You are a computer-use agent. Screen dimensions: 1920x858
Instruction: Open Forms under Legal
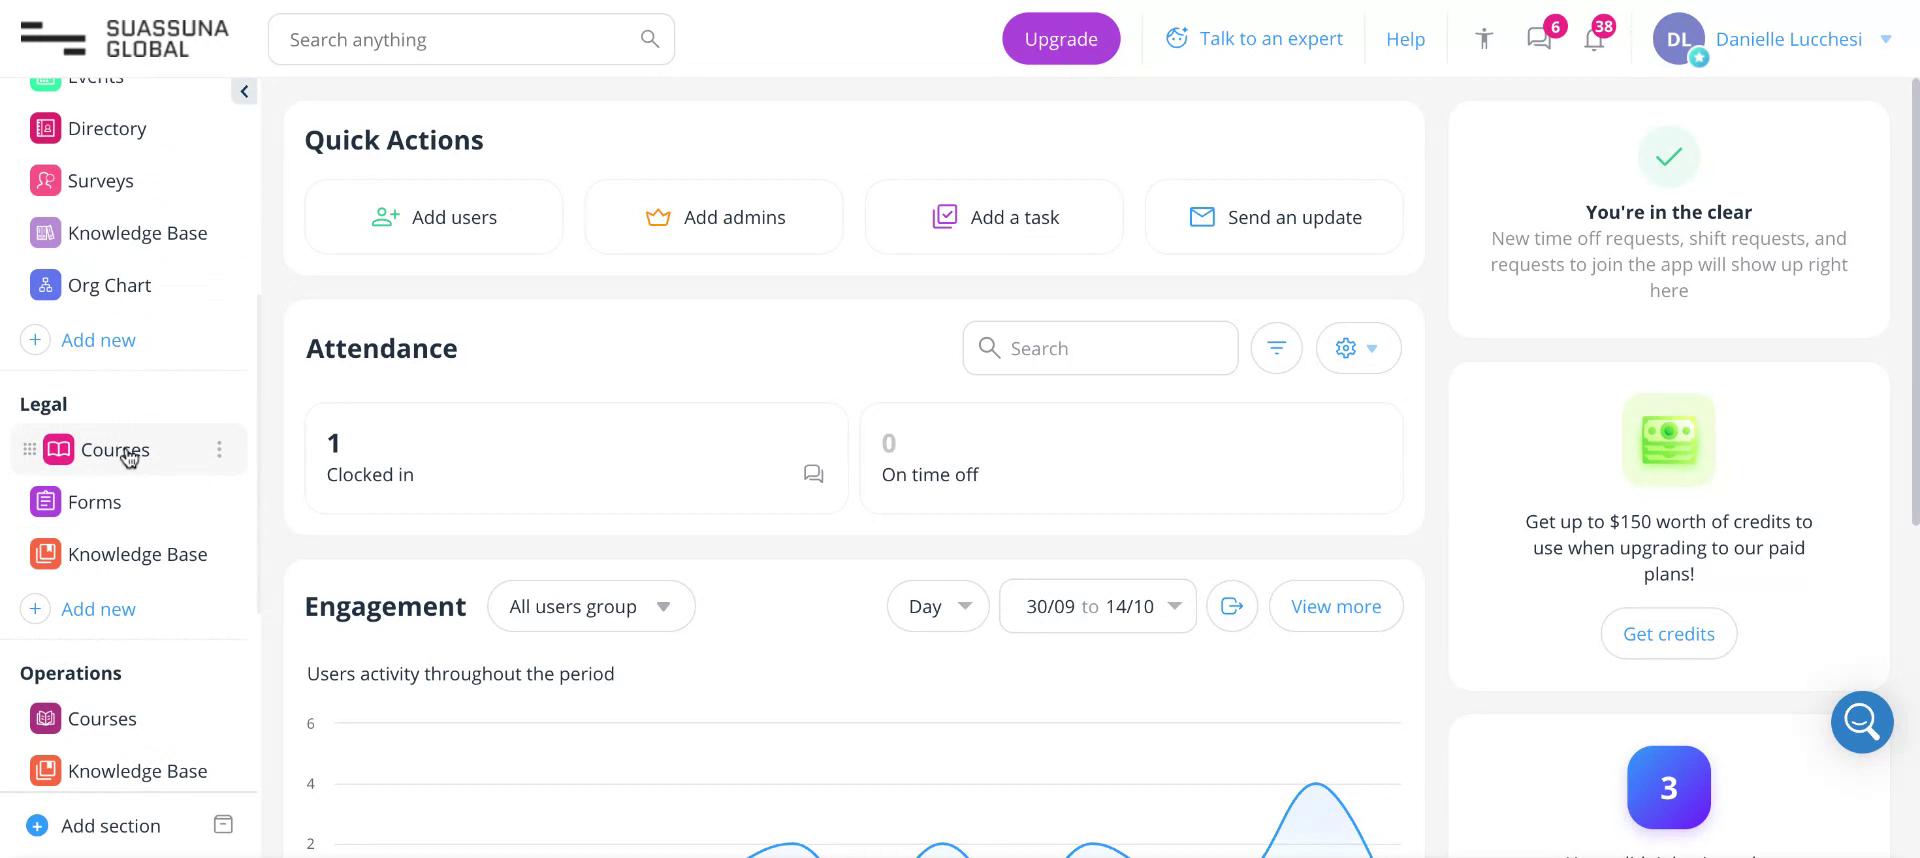click(x=95, y=502)
